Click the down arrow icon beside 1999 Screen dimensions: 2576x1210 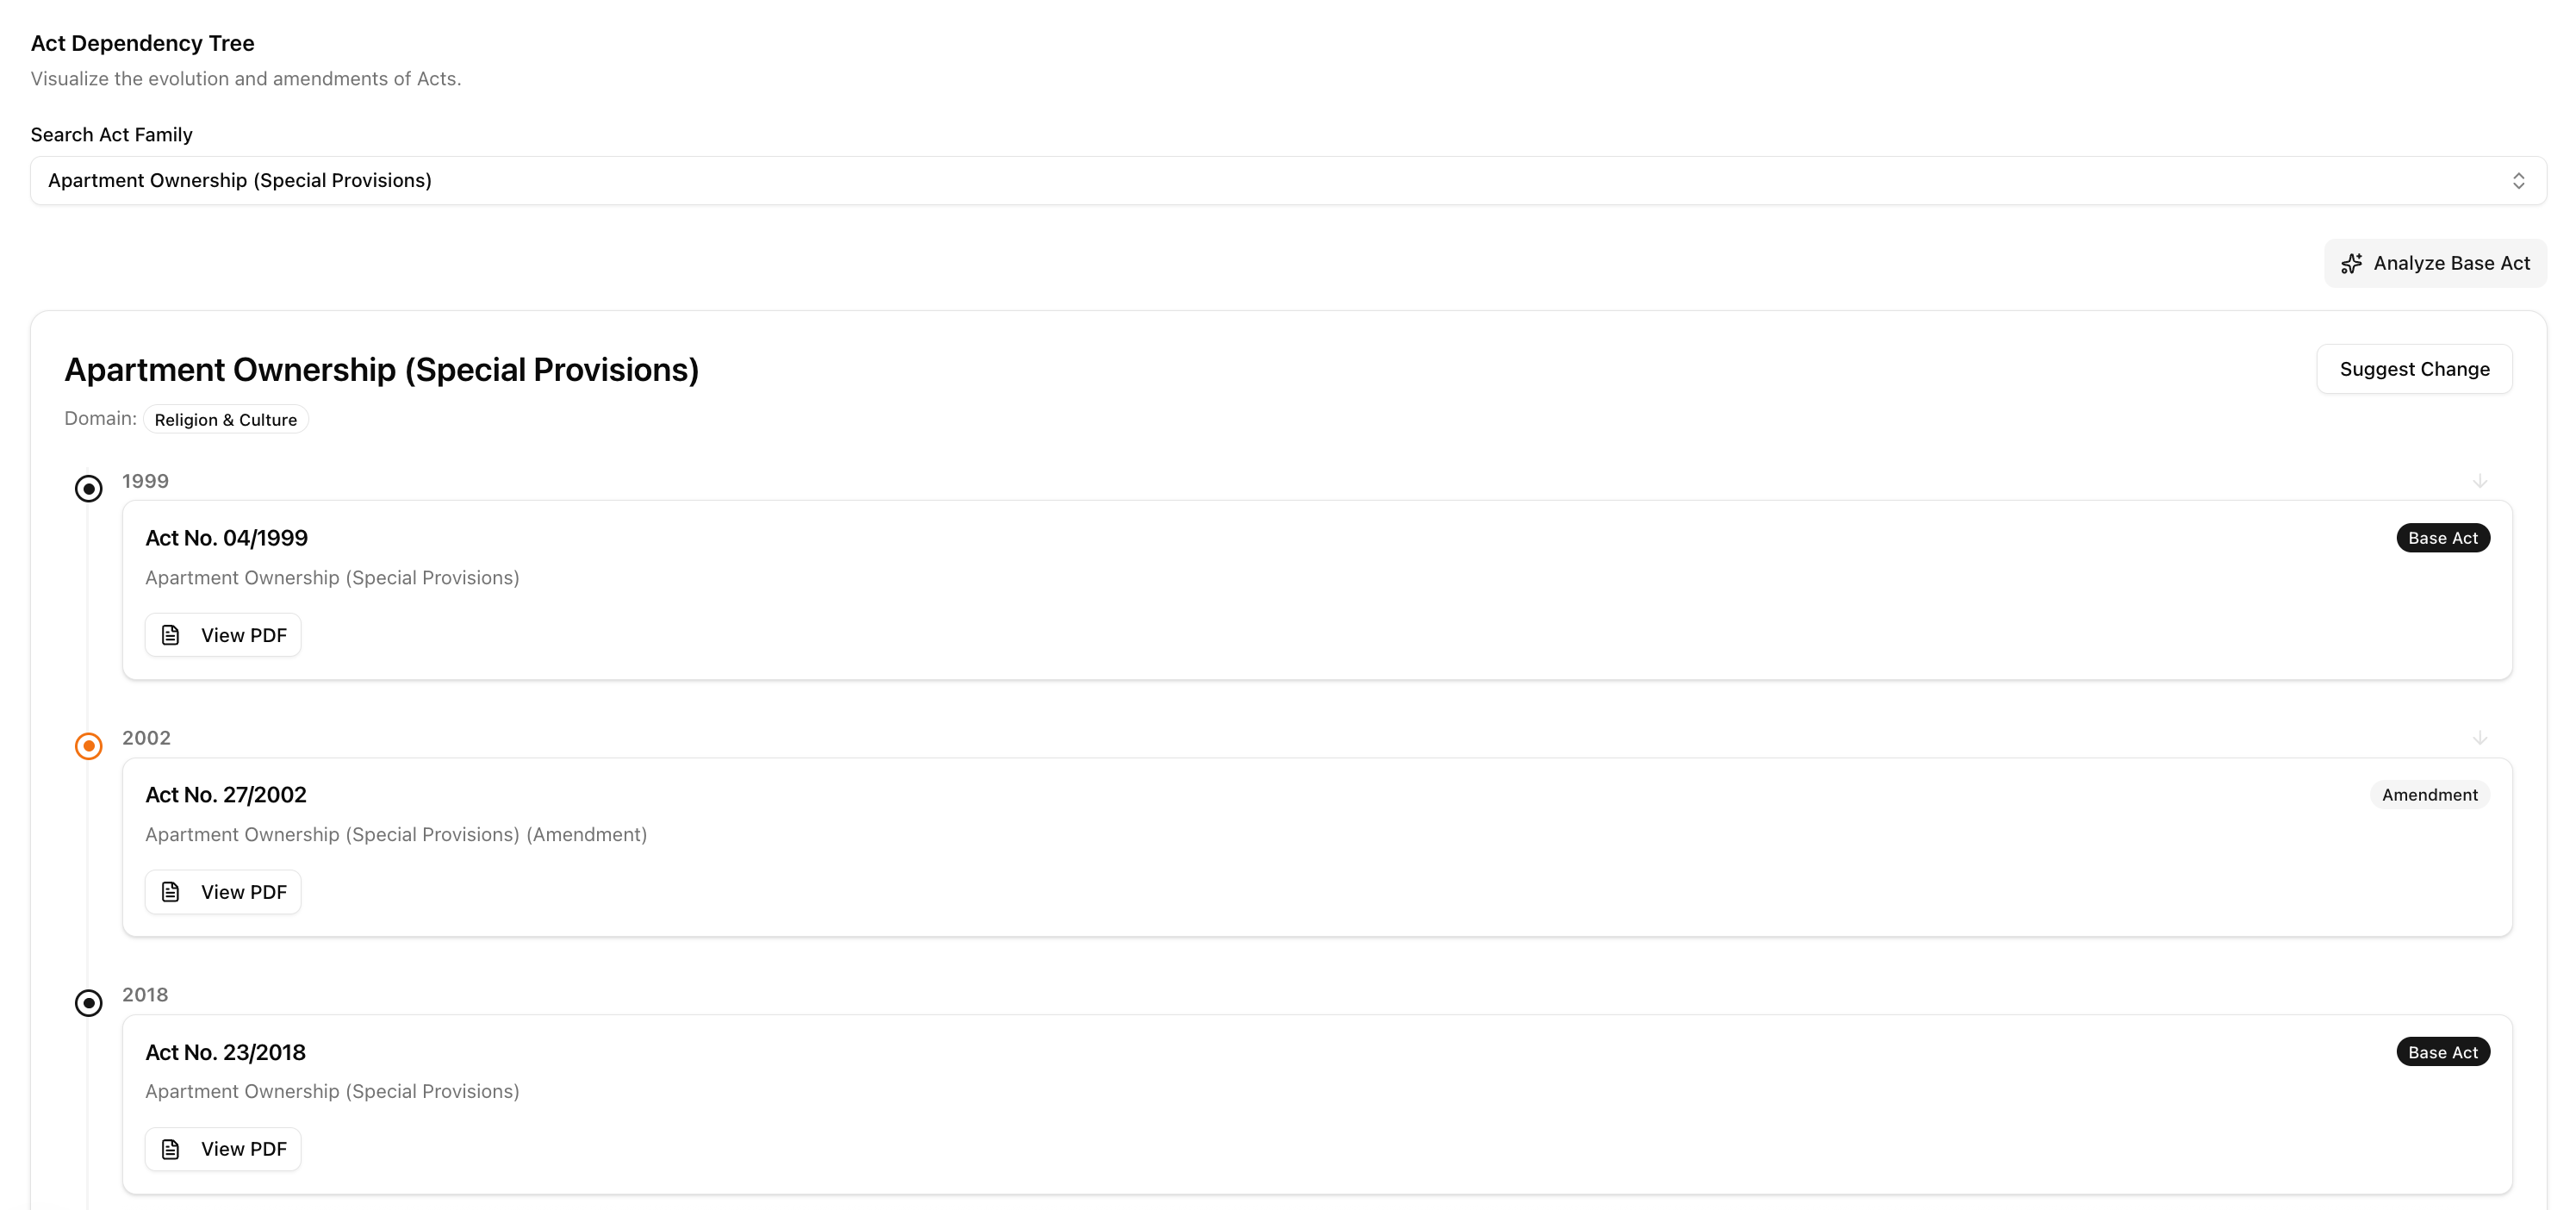pos(2480,481)
